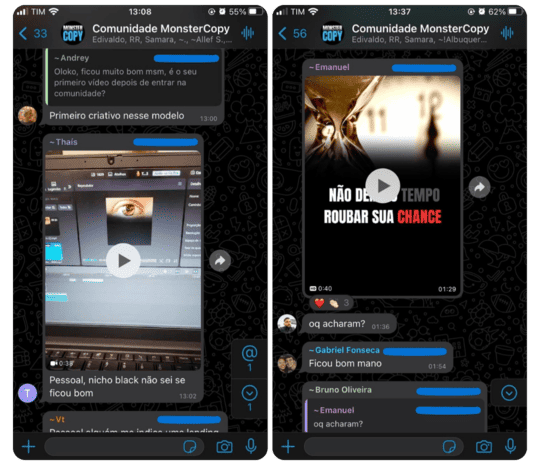Viewport: 540px width, 465px height.
Task: Tap sender name ~Thaís above video
Action: pyautogui.click(x=64, y=142)
